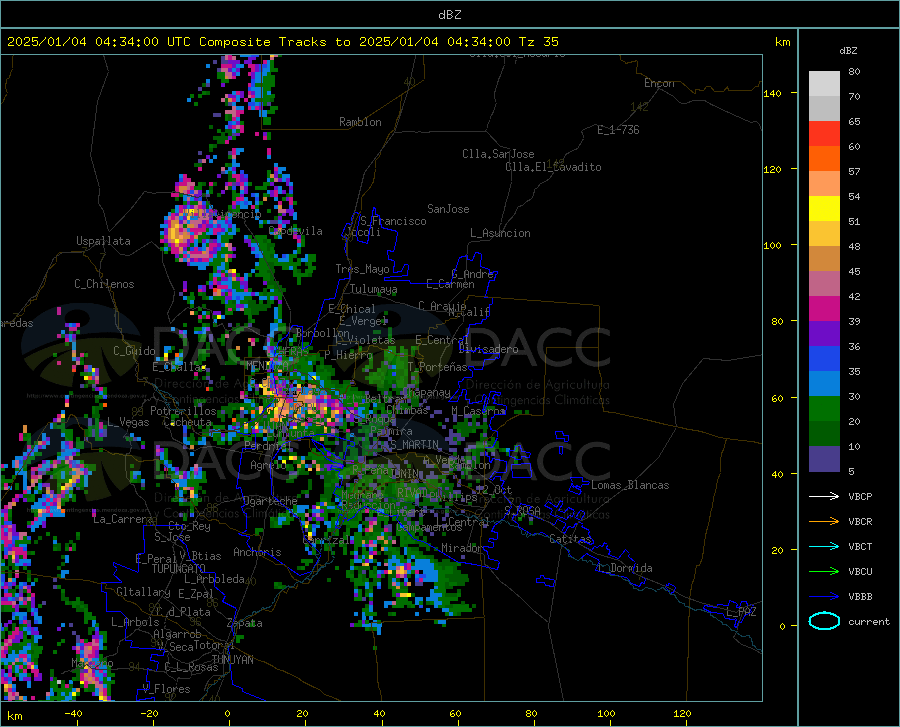Select the light orange 54-57 dBZ swatch
This screenshot has width=900, height=727.
pos(824,184)
